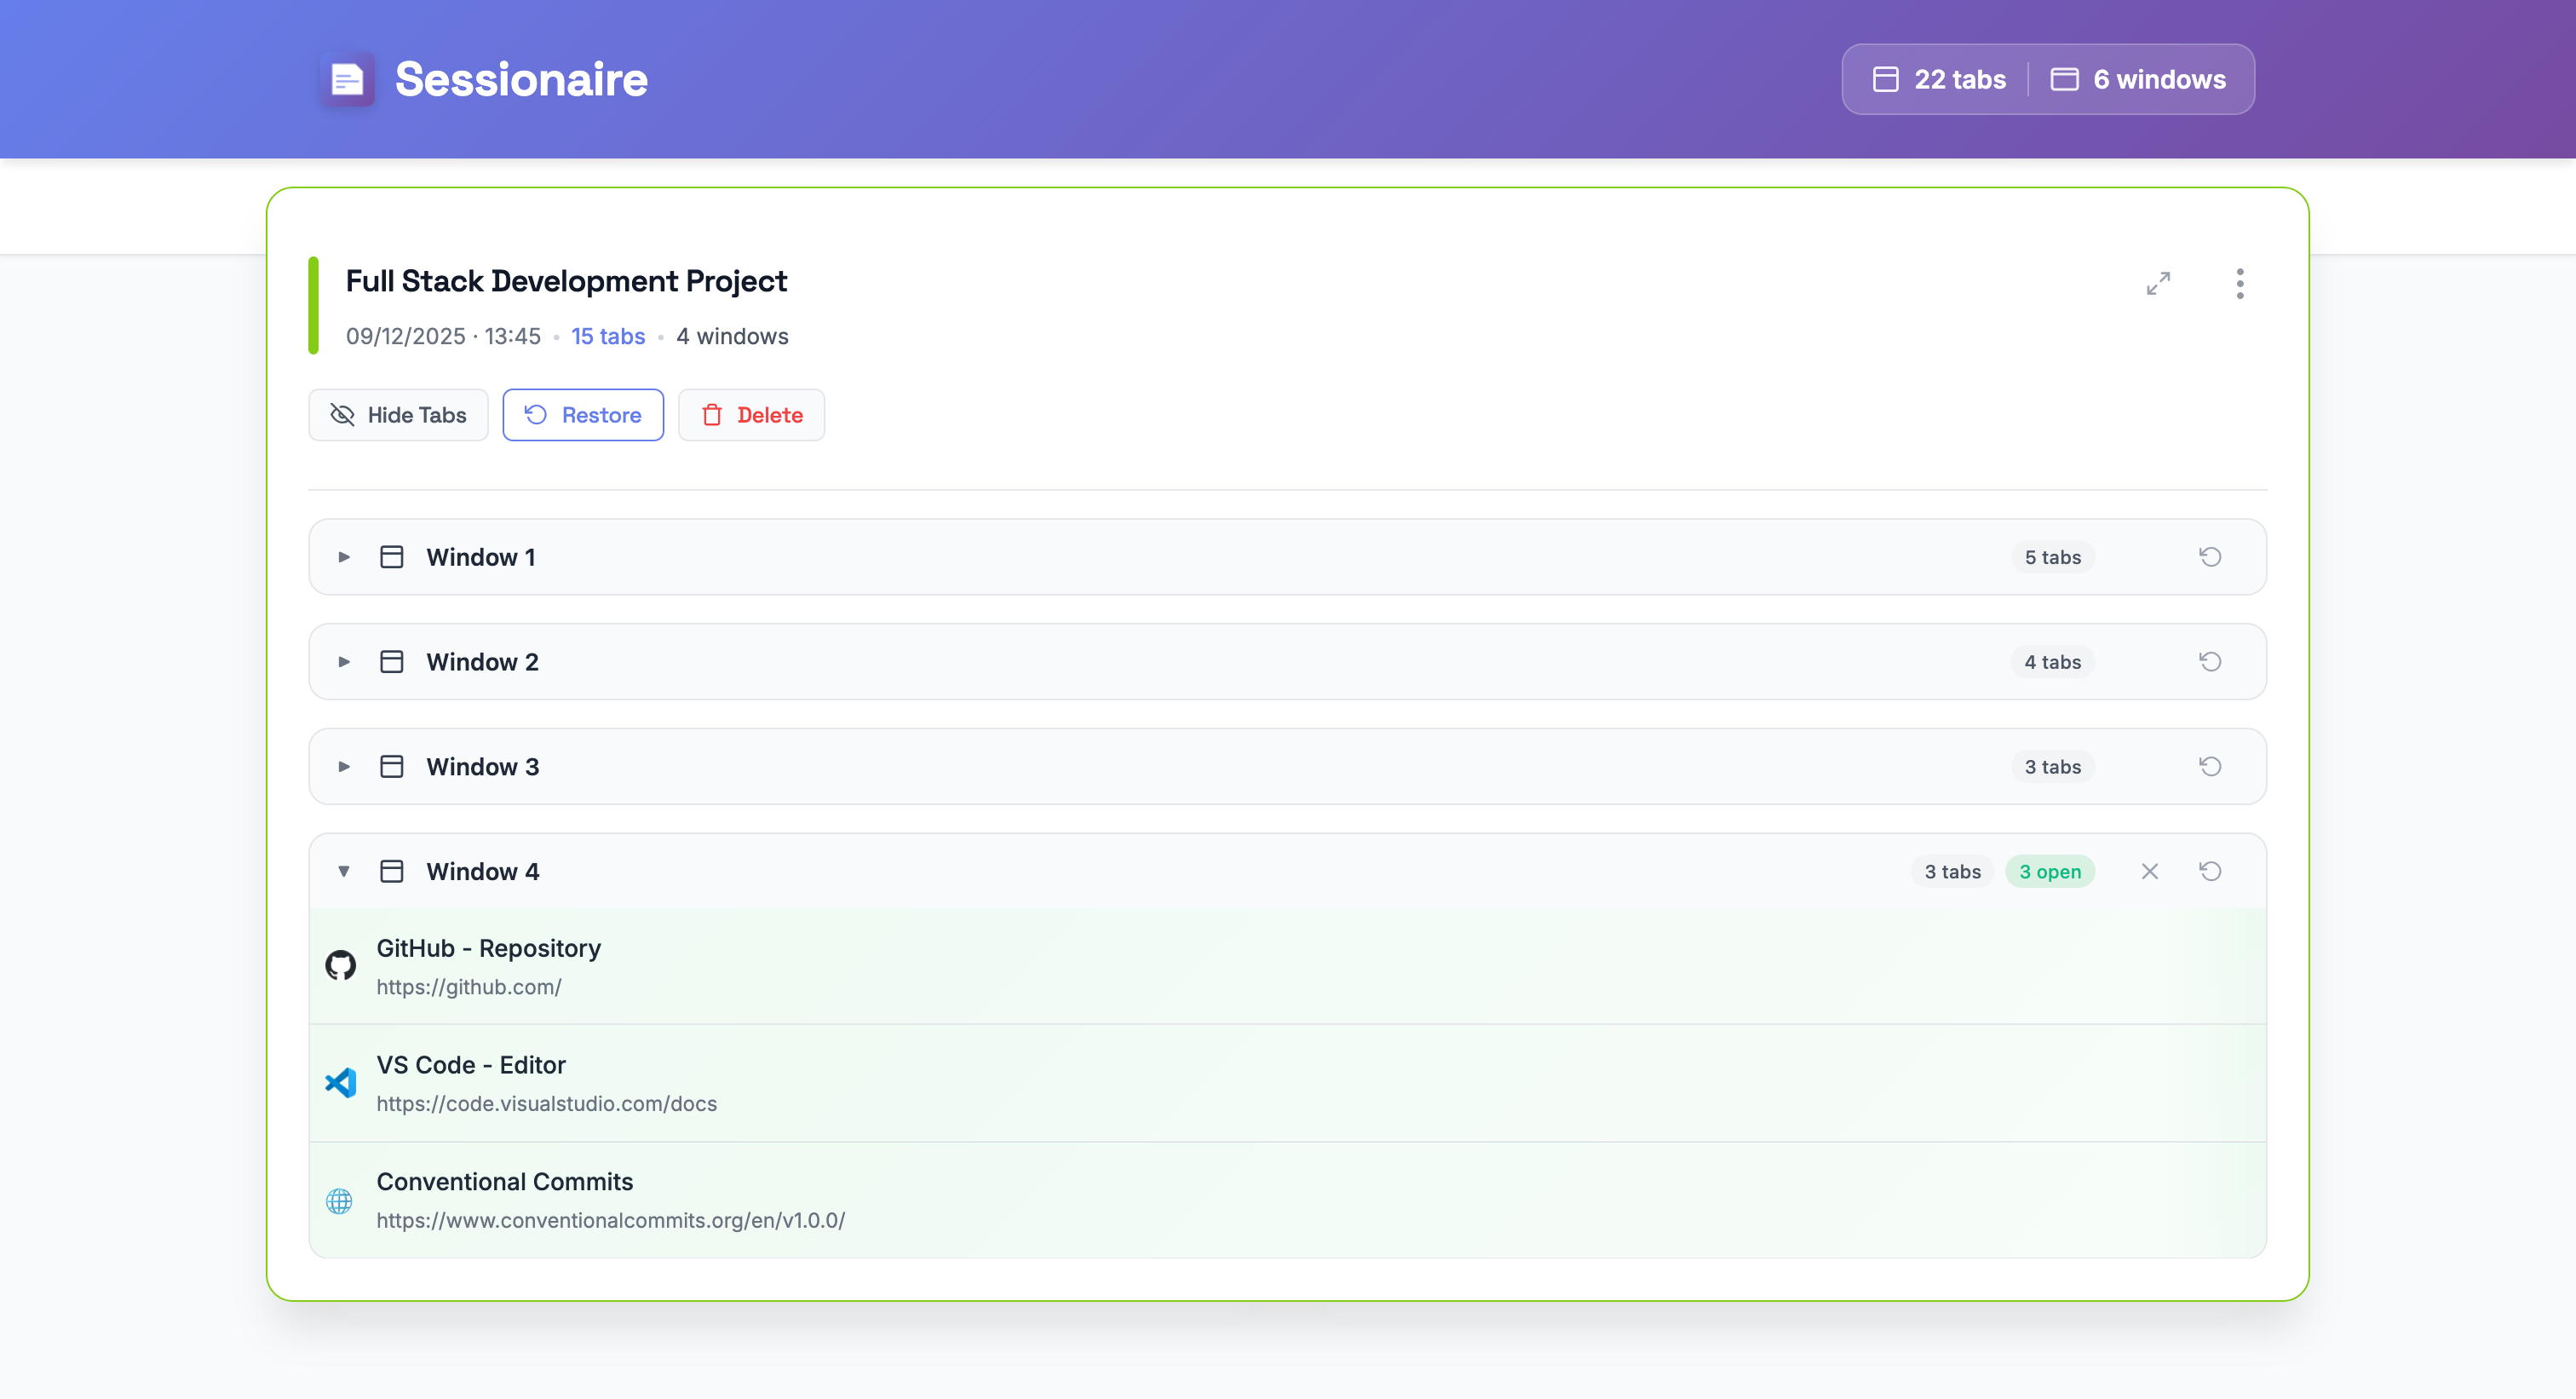The width and height of the screenshot is (2576, 1399).
Task: Restore Window 4 using its restore icon
Action: (2210, 871)
